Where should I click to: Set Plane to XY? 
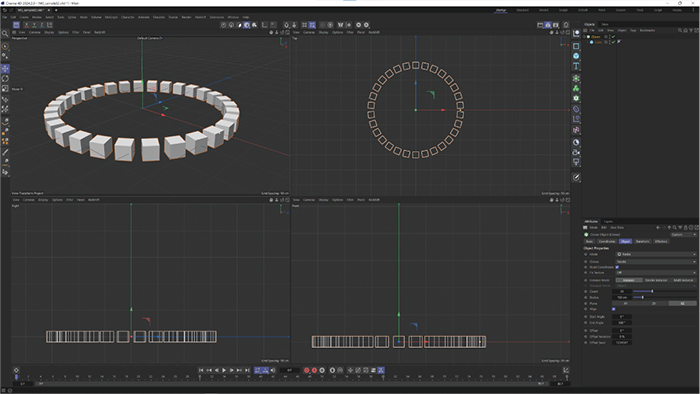pos(625,303)
